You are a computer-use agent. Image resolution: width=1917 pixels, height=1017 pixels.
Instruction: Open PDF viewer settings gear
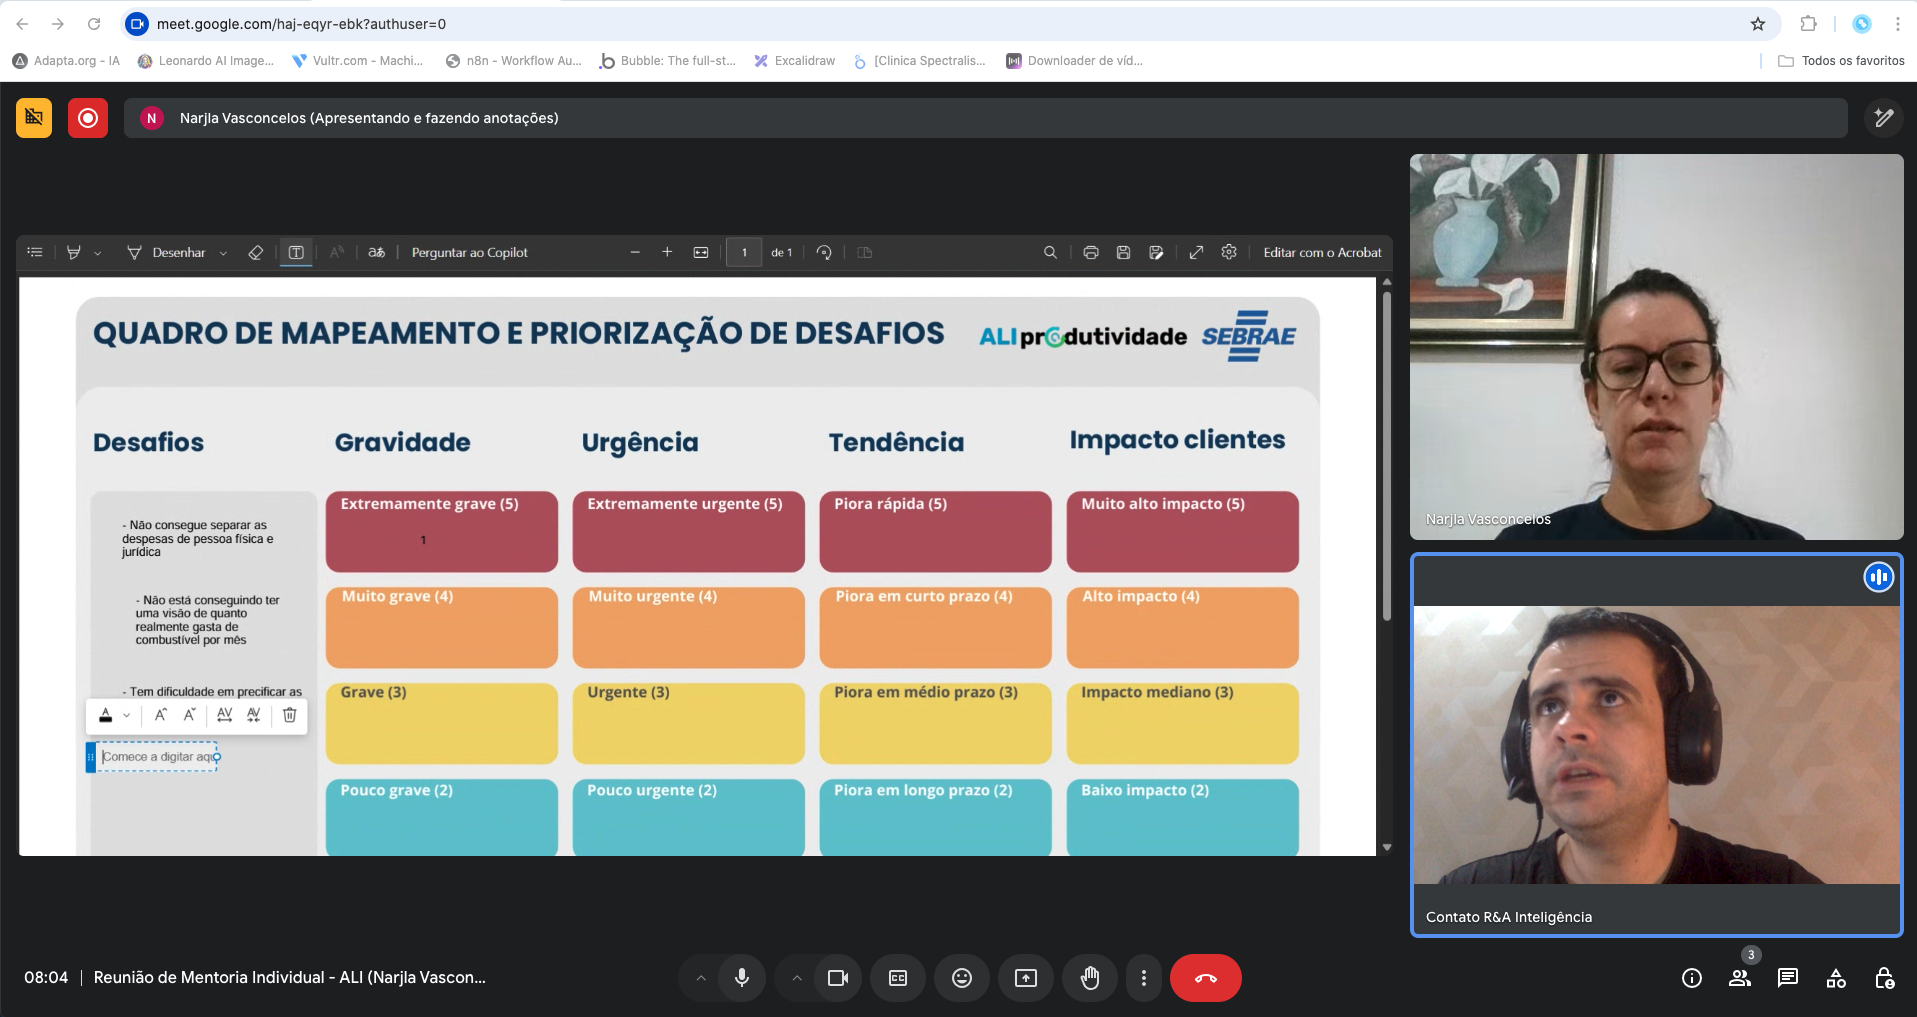(1229, 253)
